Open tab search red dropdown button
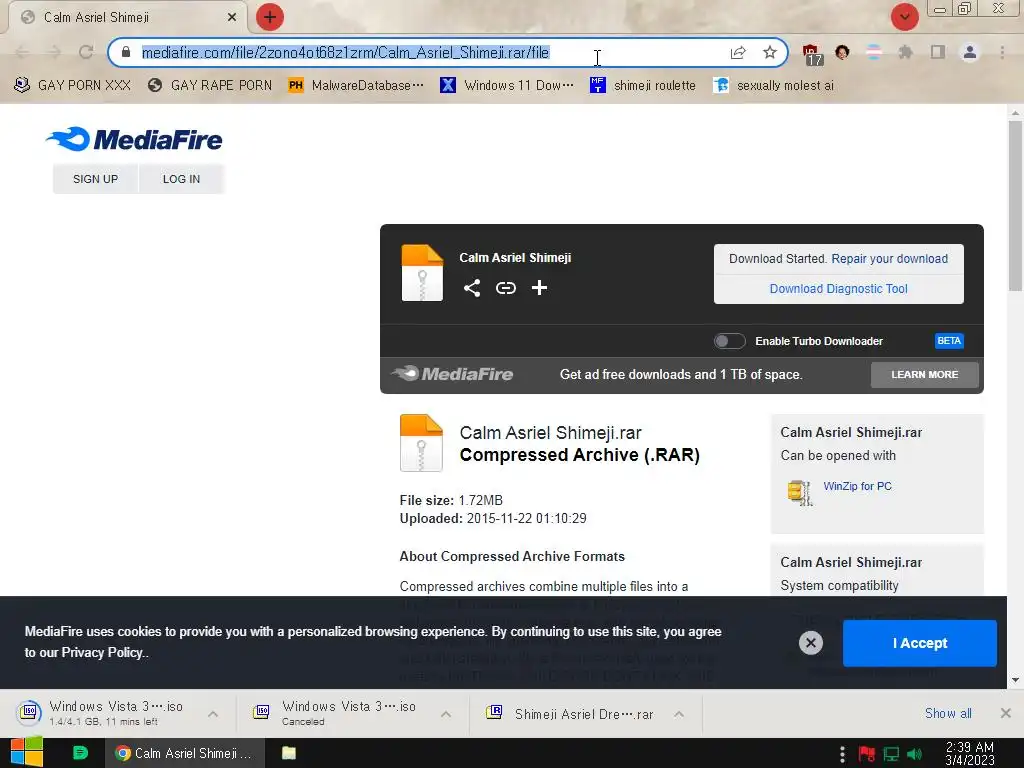 [x=904, y=17]
